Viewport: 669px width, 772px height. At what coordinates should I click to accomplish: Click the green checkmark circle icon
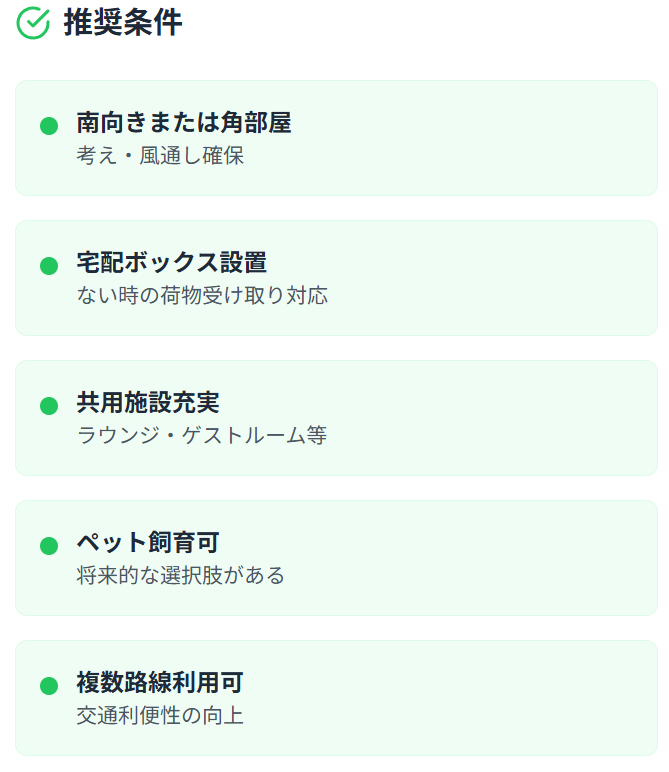33,23
